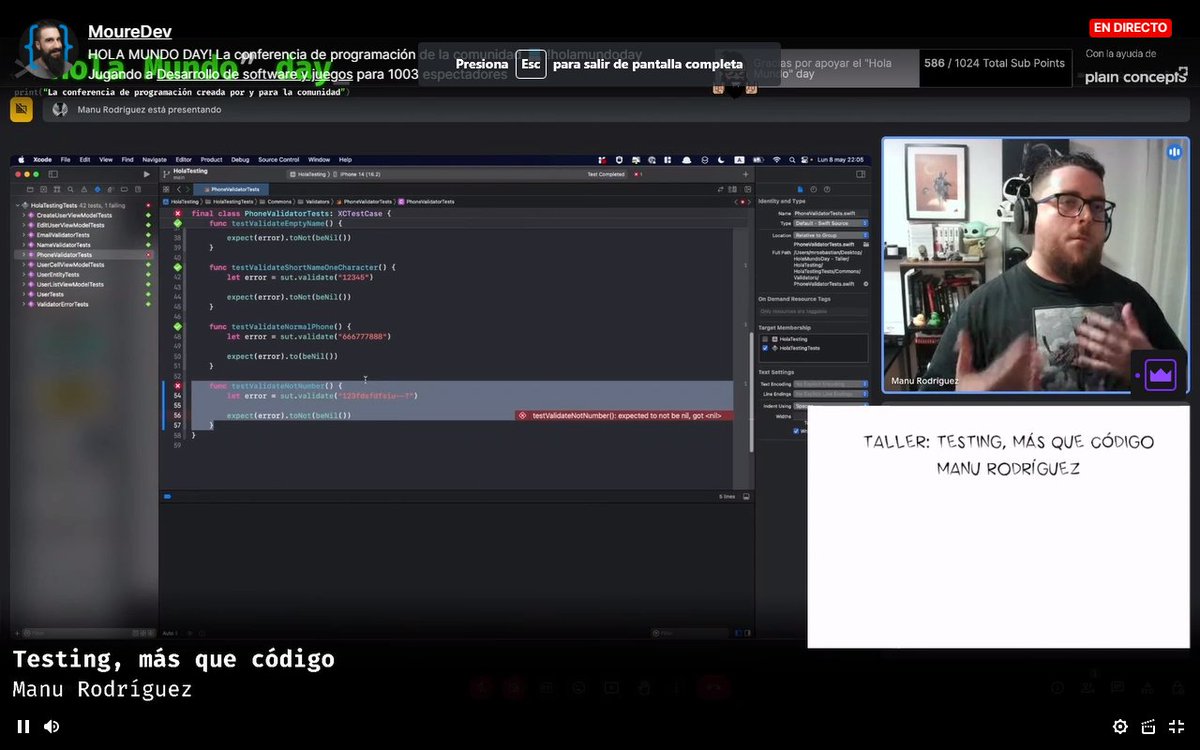The image size is (1200, 750).
Task: Open the Editor menu in Xcode
Action: [184, 159]
